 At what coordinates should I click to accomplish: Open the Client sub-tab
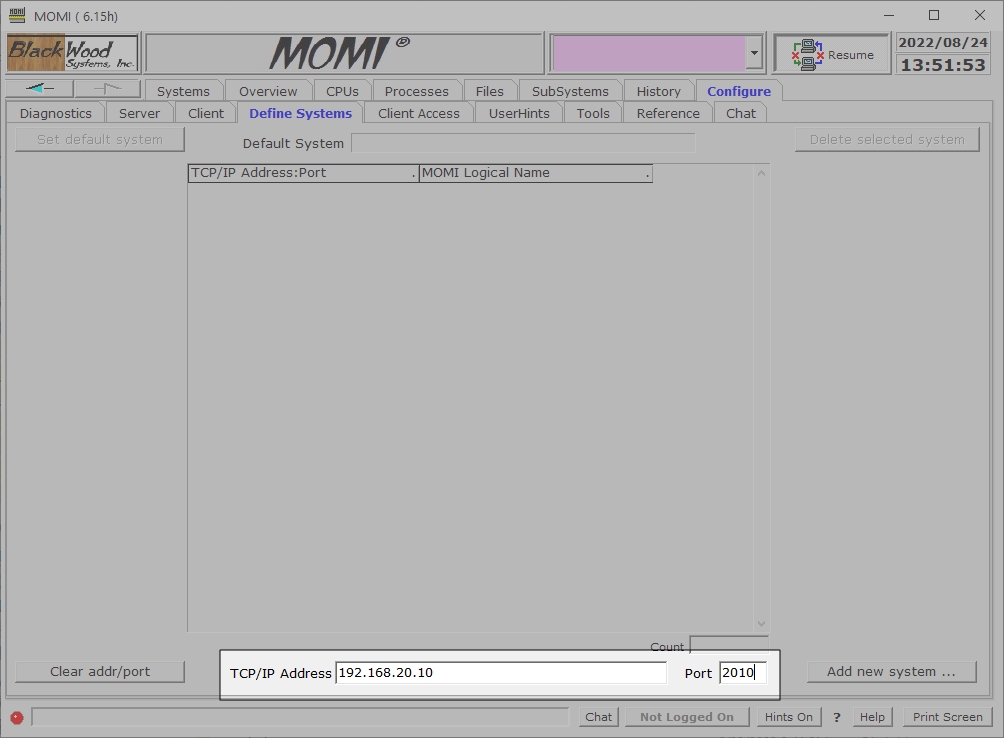tap(206, 113)
